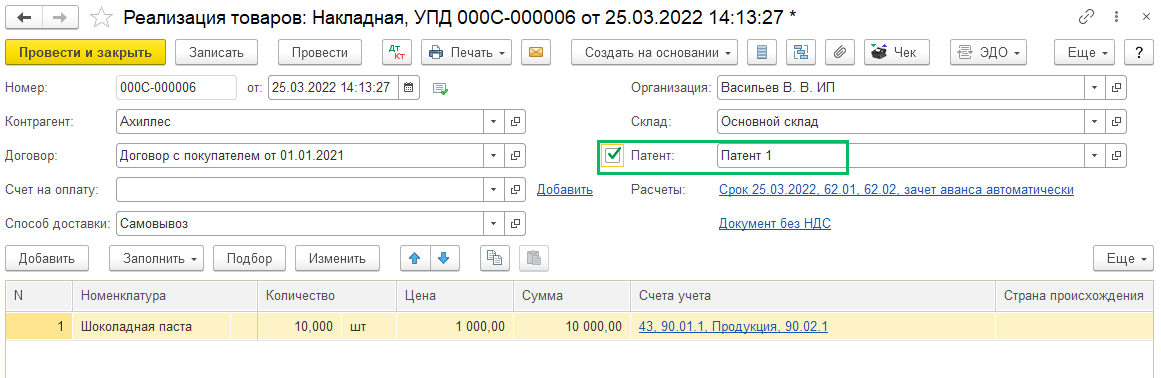The height and width of the screenshot is (378, 1161).
Task: Uncheck the Патент checkbox
Action: point(612,155)
